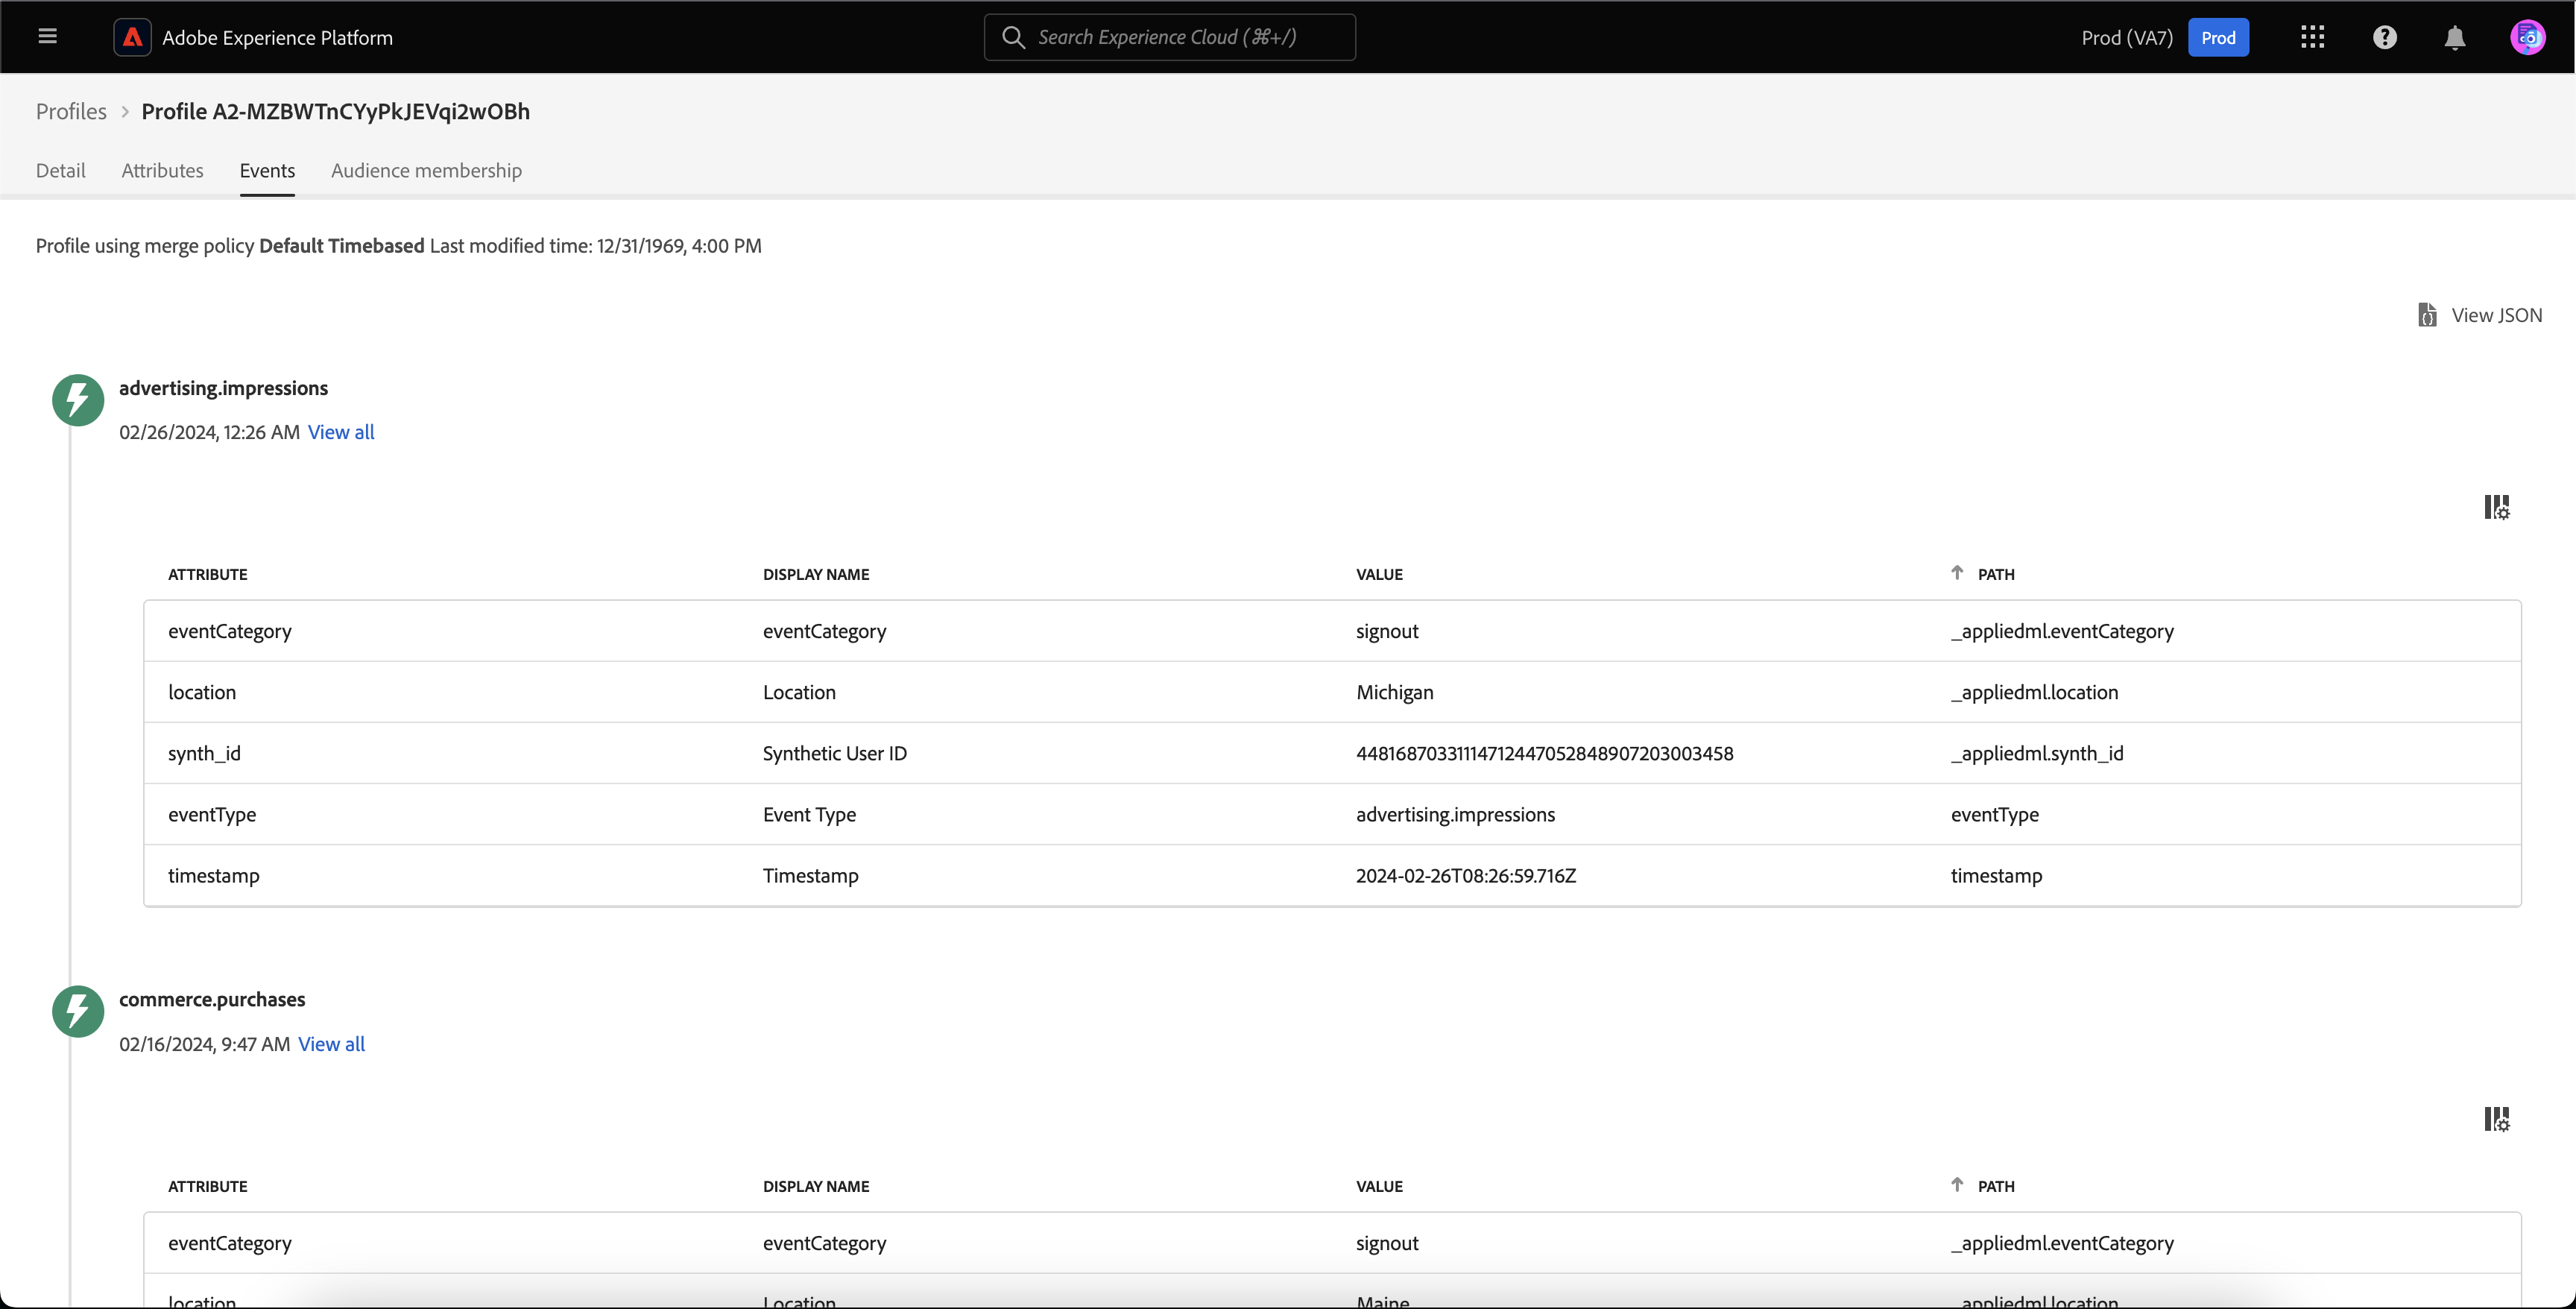Click the commerce.purchases event lightning icon

(78, 1011)
